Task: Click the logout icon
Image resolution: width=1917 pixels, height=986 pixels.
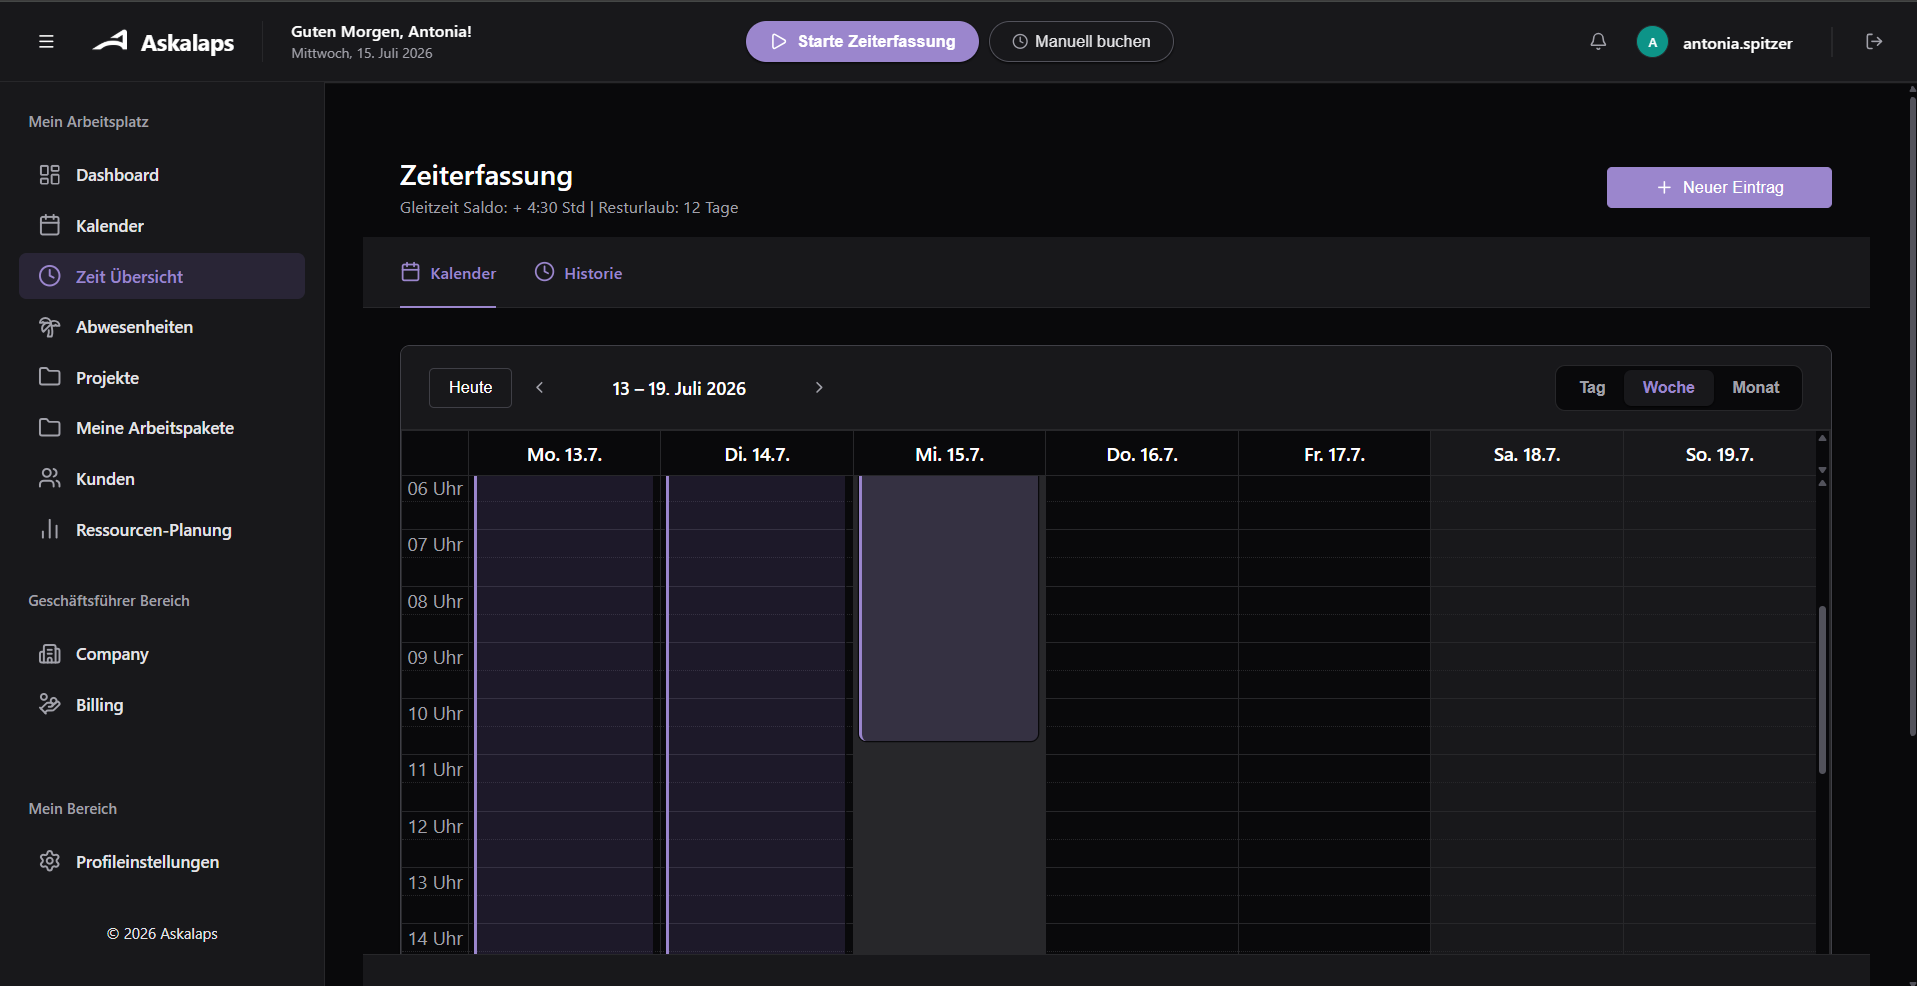Action: 1874,42
